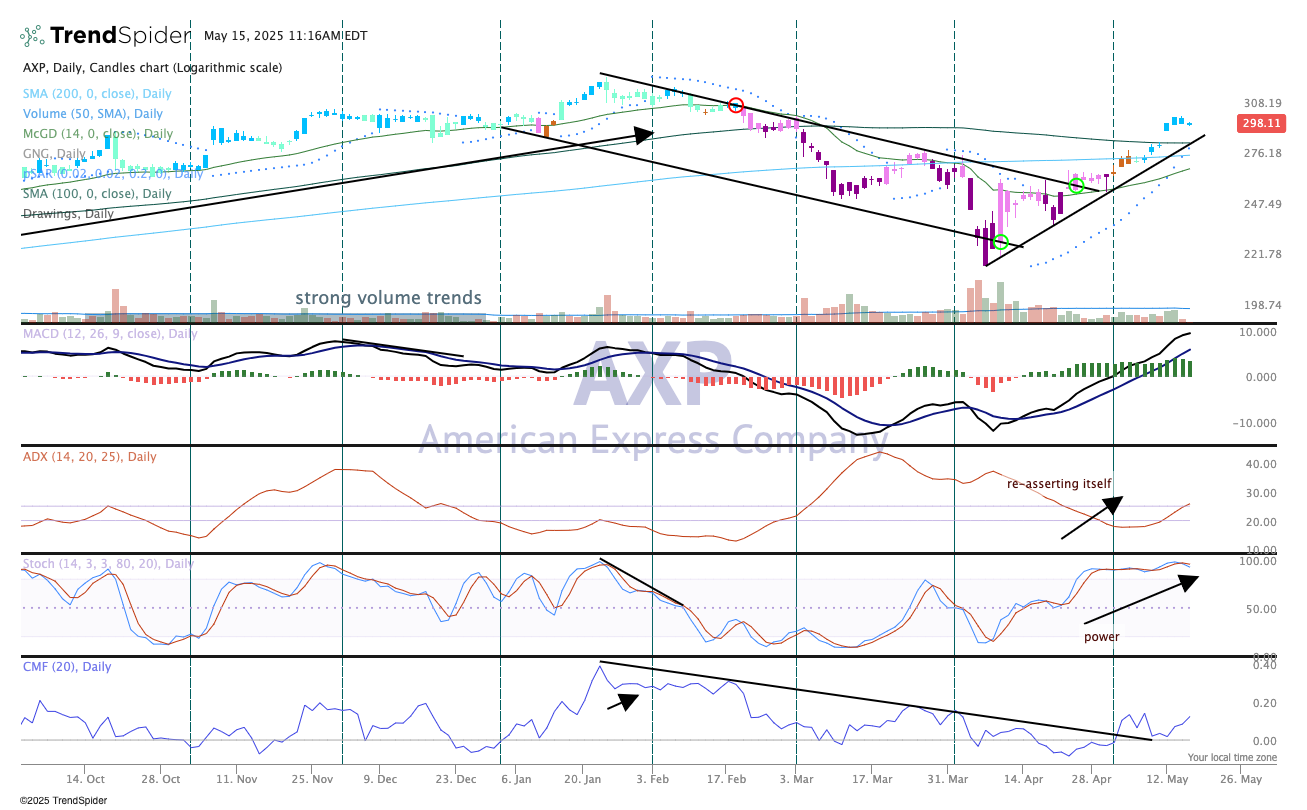
Task: Click the green circle near the late-April breakout
Action: click(1077, 185)
